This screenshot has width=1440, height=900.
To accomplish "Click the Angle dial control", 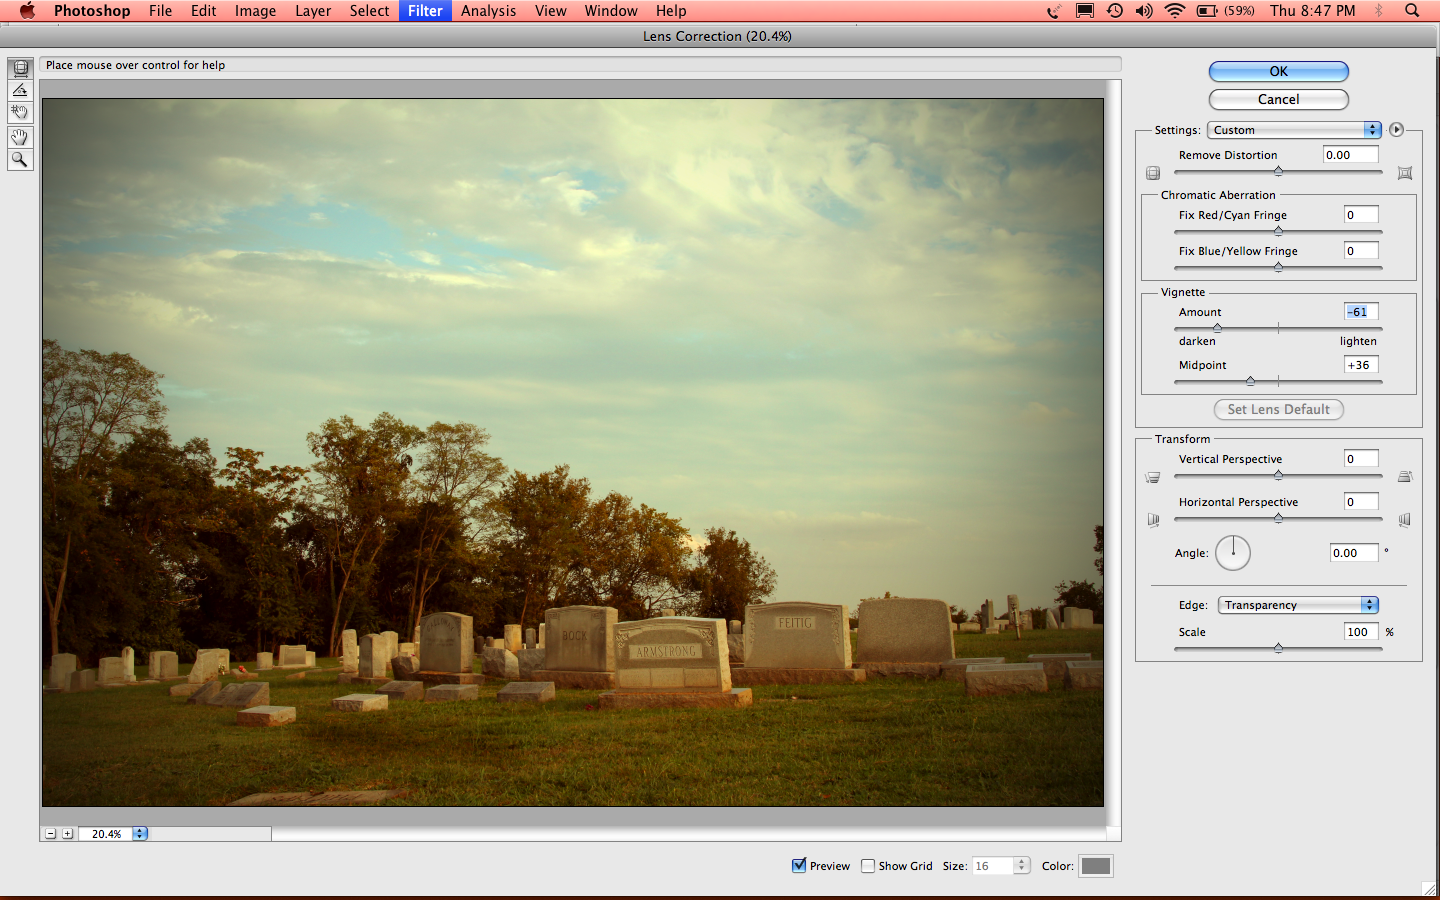I will [1233, 553].
